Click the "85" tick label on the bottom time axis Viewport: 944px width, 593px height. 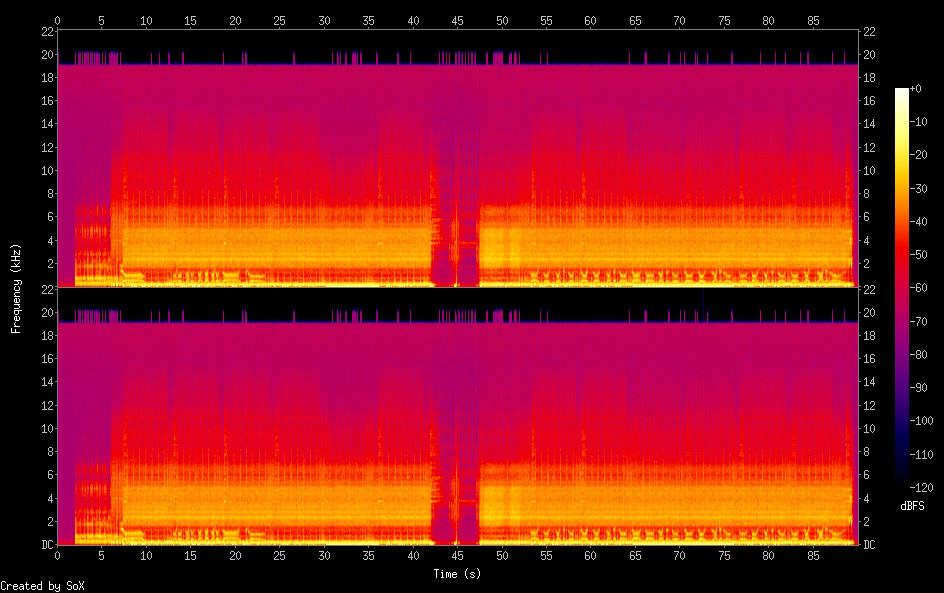point(813,556)
